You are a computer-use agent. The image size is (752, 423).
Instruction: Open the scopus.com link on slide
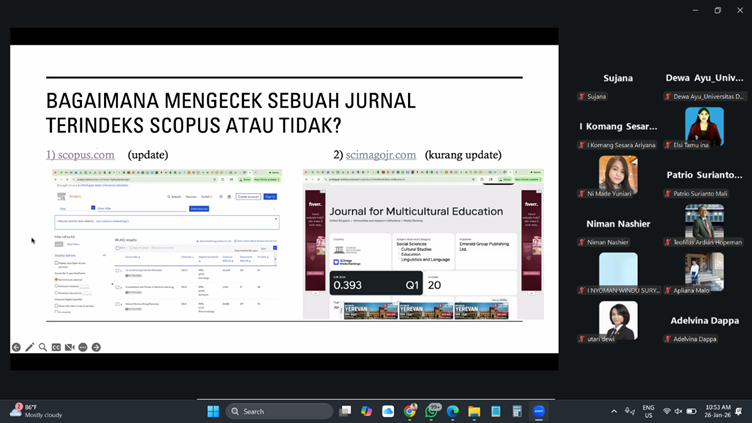(x=80, y=155)
